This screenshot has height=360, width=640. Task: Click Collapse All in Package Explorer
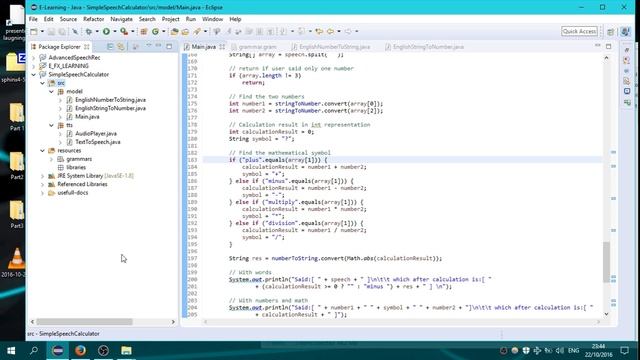(x=110, y=47)
